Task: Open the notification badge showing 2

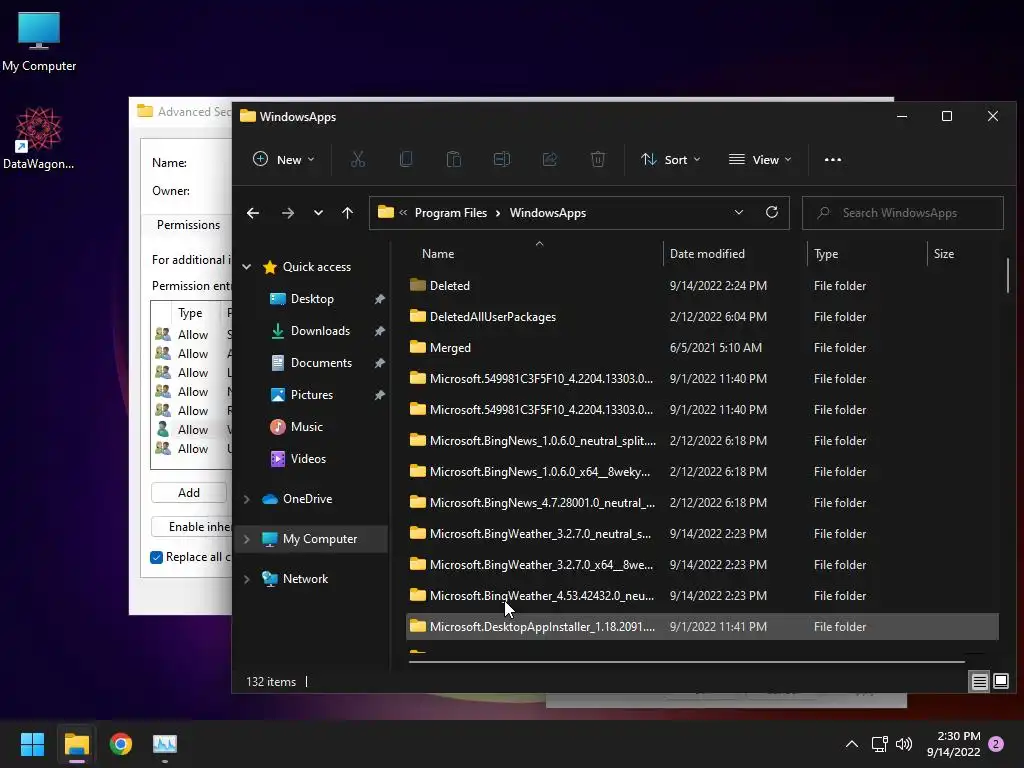Action: point(996,744)
